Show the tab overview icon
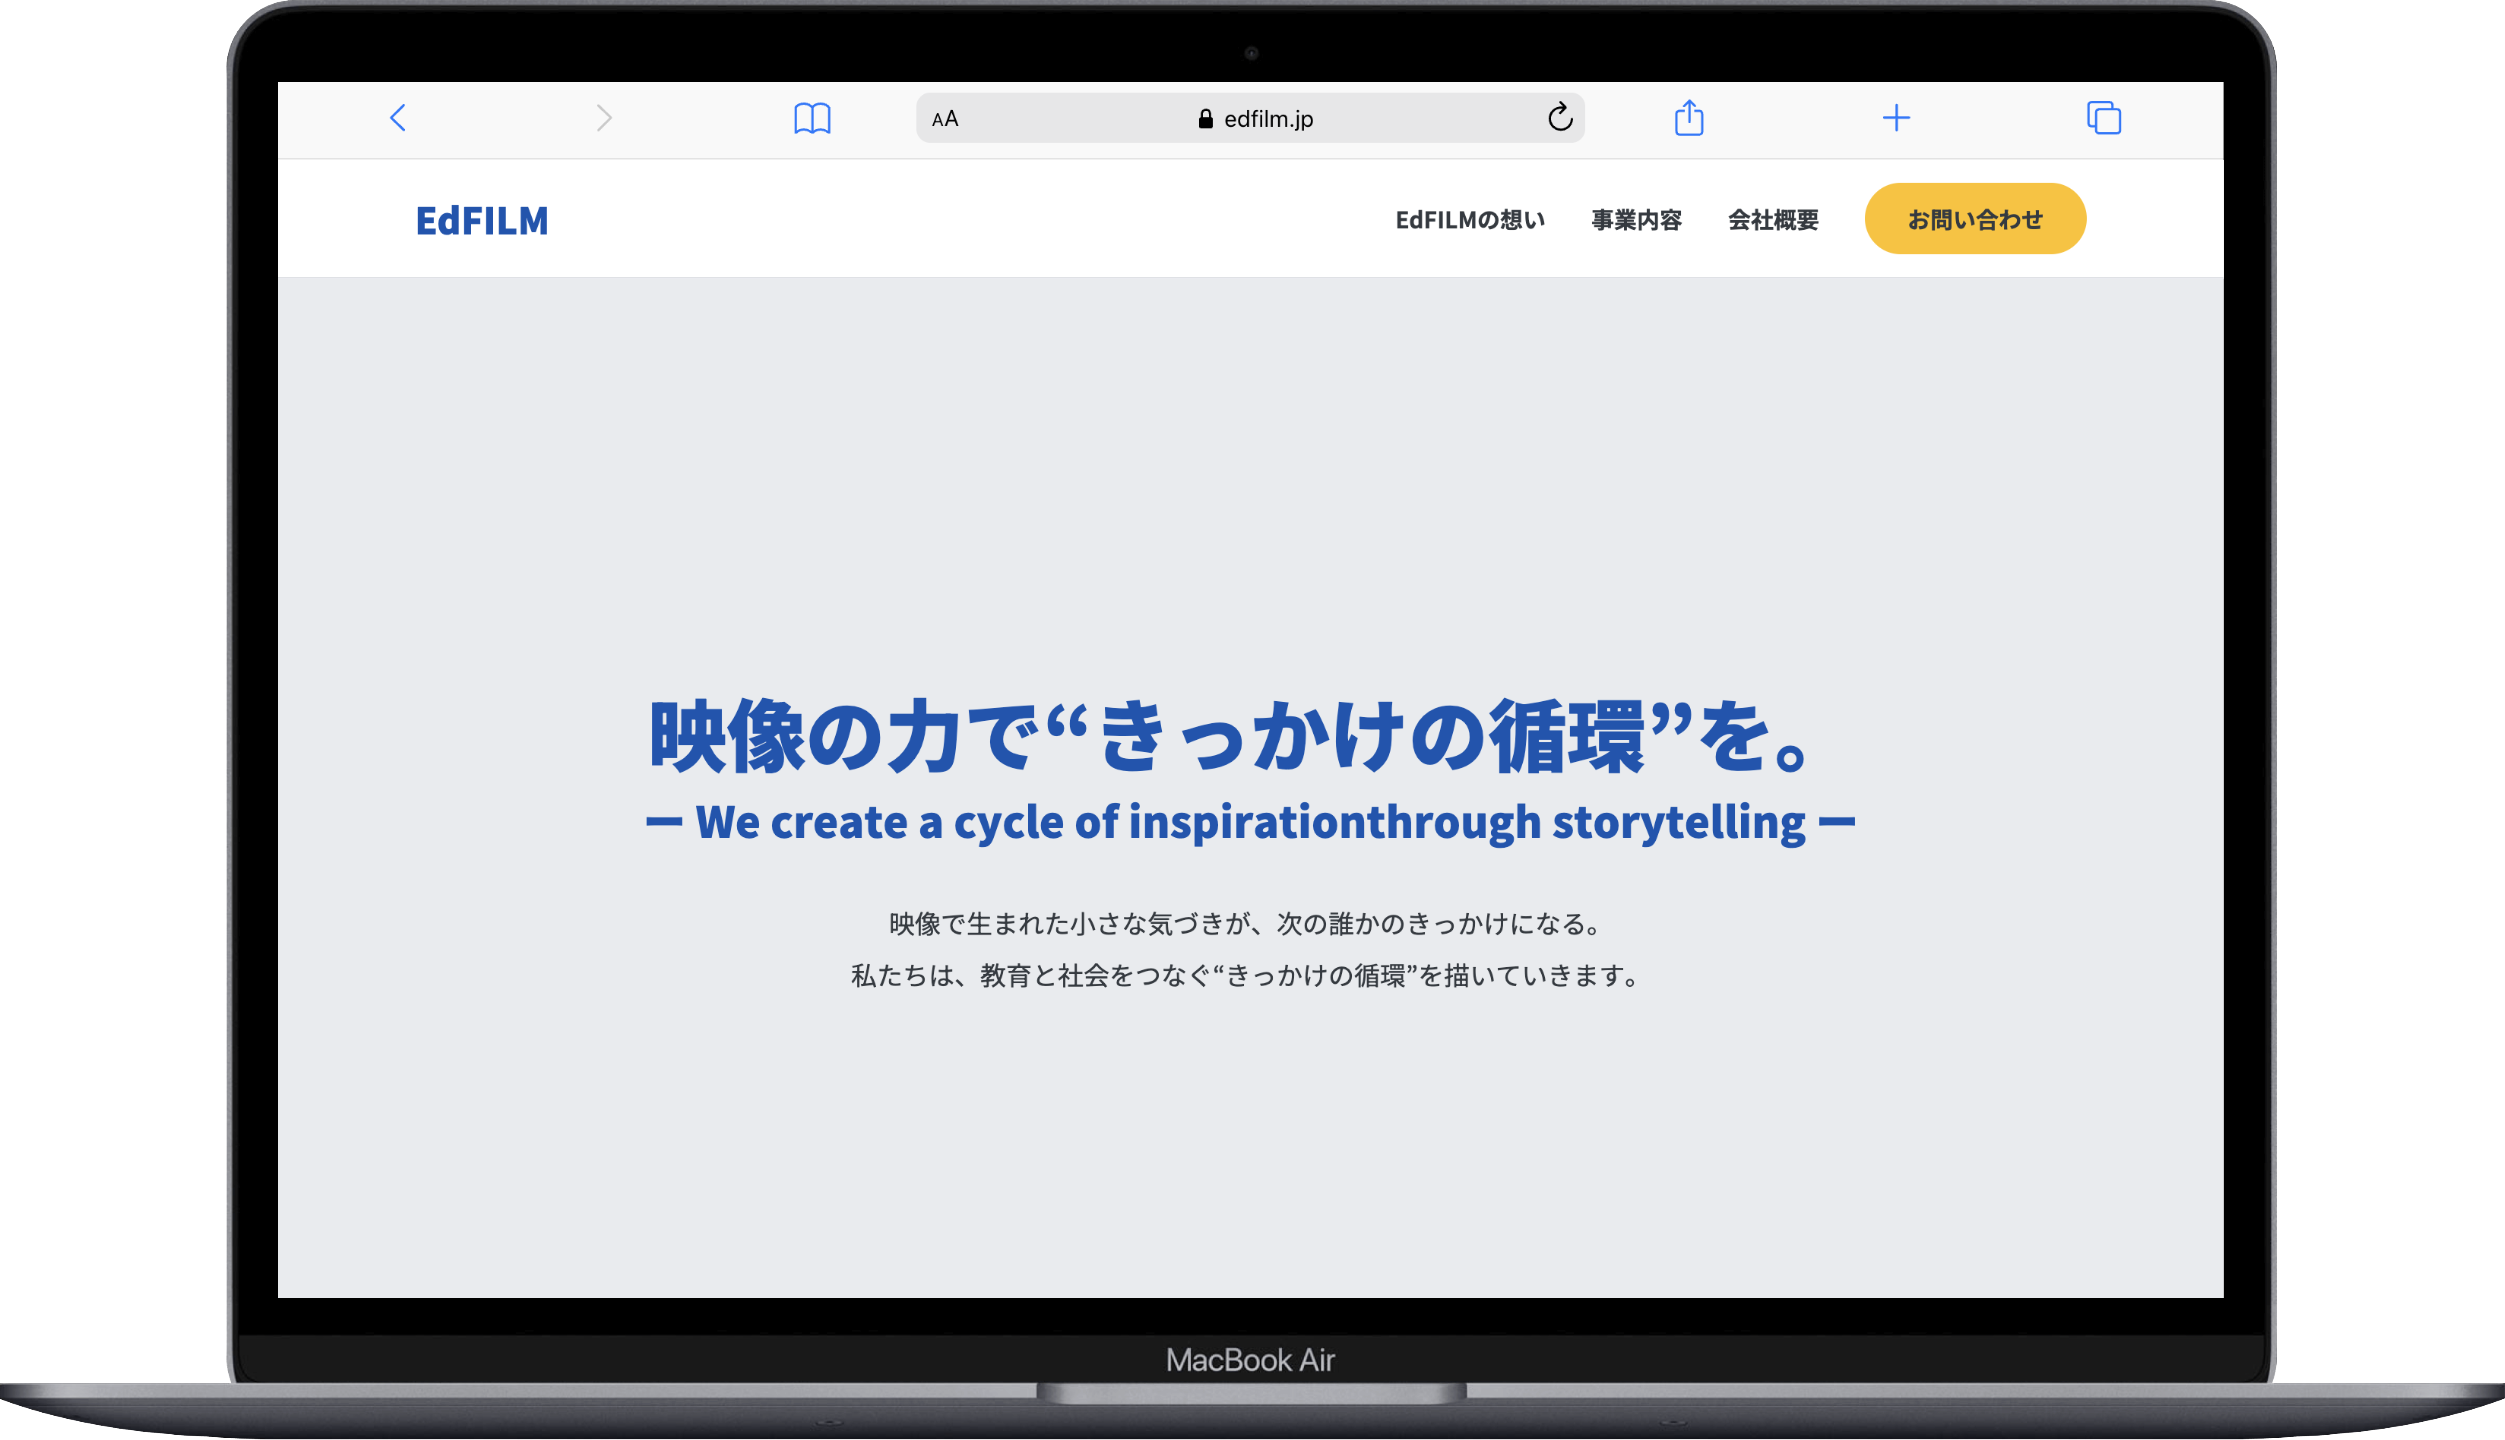This screenshot has height=1440, width=2505. click(x=2103, y=118)
